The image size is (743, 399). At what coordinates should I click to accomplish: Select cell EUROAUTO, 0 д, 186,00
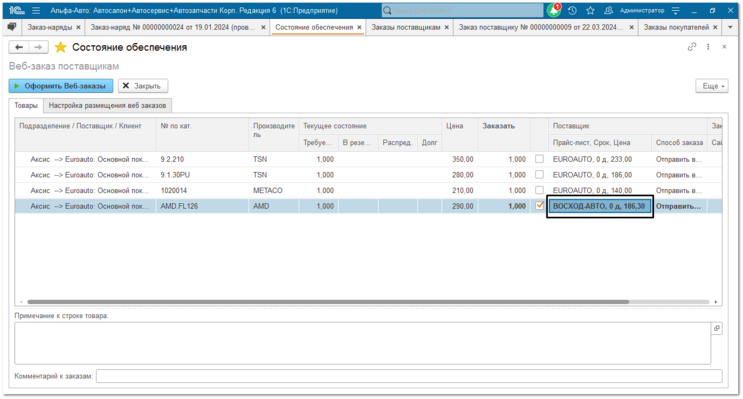599,175
